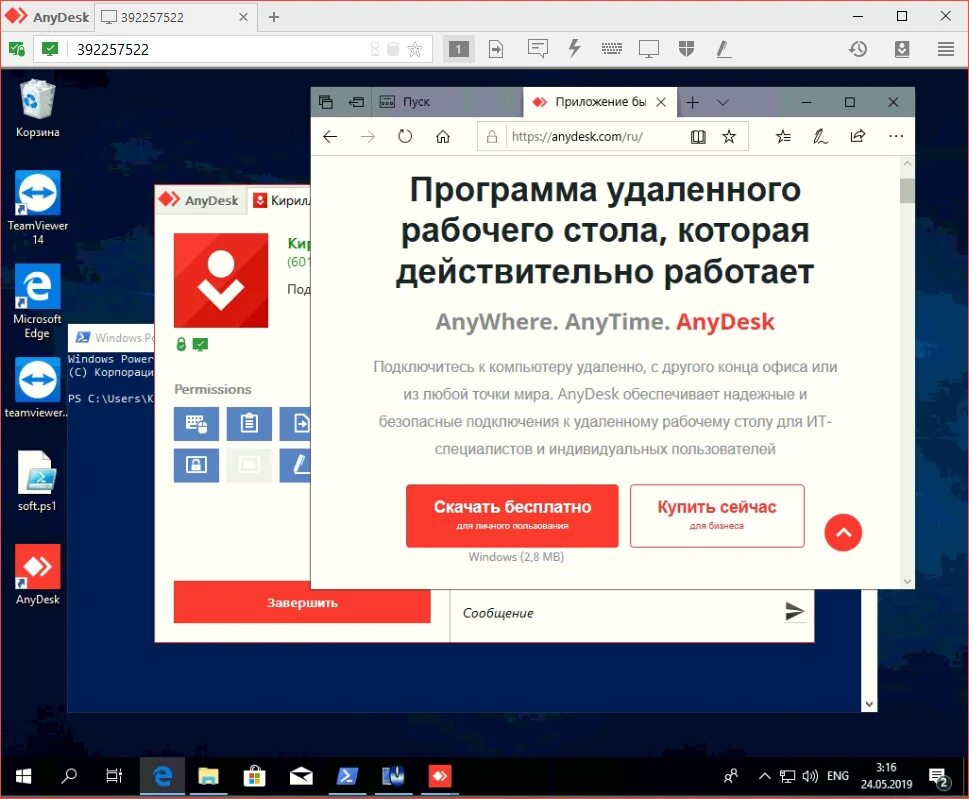
Task: Open the session history clock icon
Action: coord(858,49)
